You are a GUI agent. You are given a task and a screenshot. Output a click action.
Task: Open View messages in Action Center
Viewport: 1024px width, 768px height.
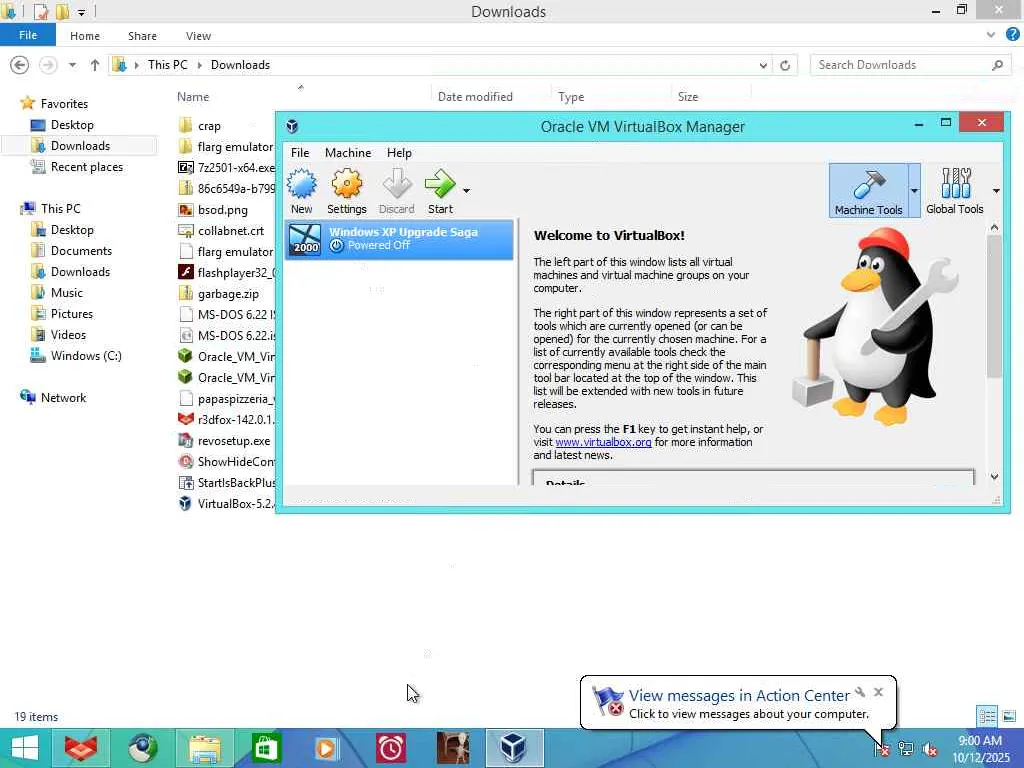tap(739, 696)
